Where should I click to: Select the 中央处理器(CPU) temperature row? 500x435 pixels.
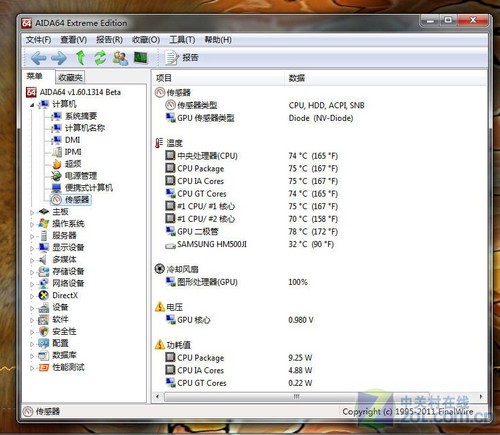pos(252,156)
